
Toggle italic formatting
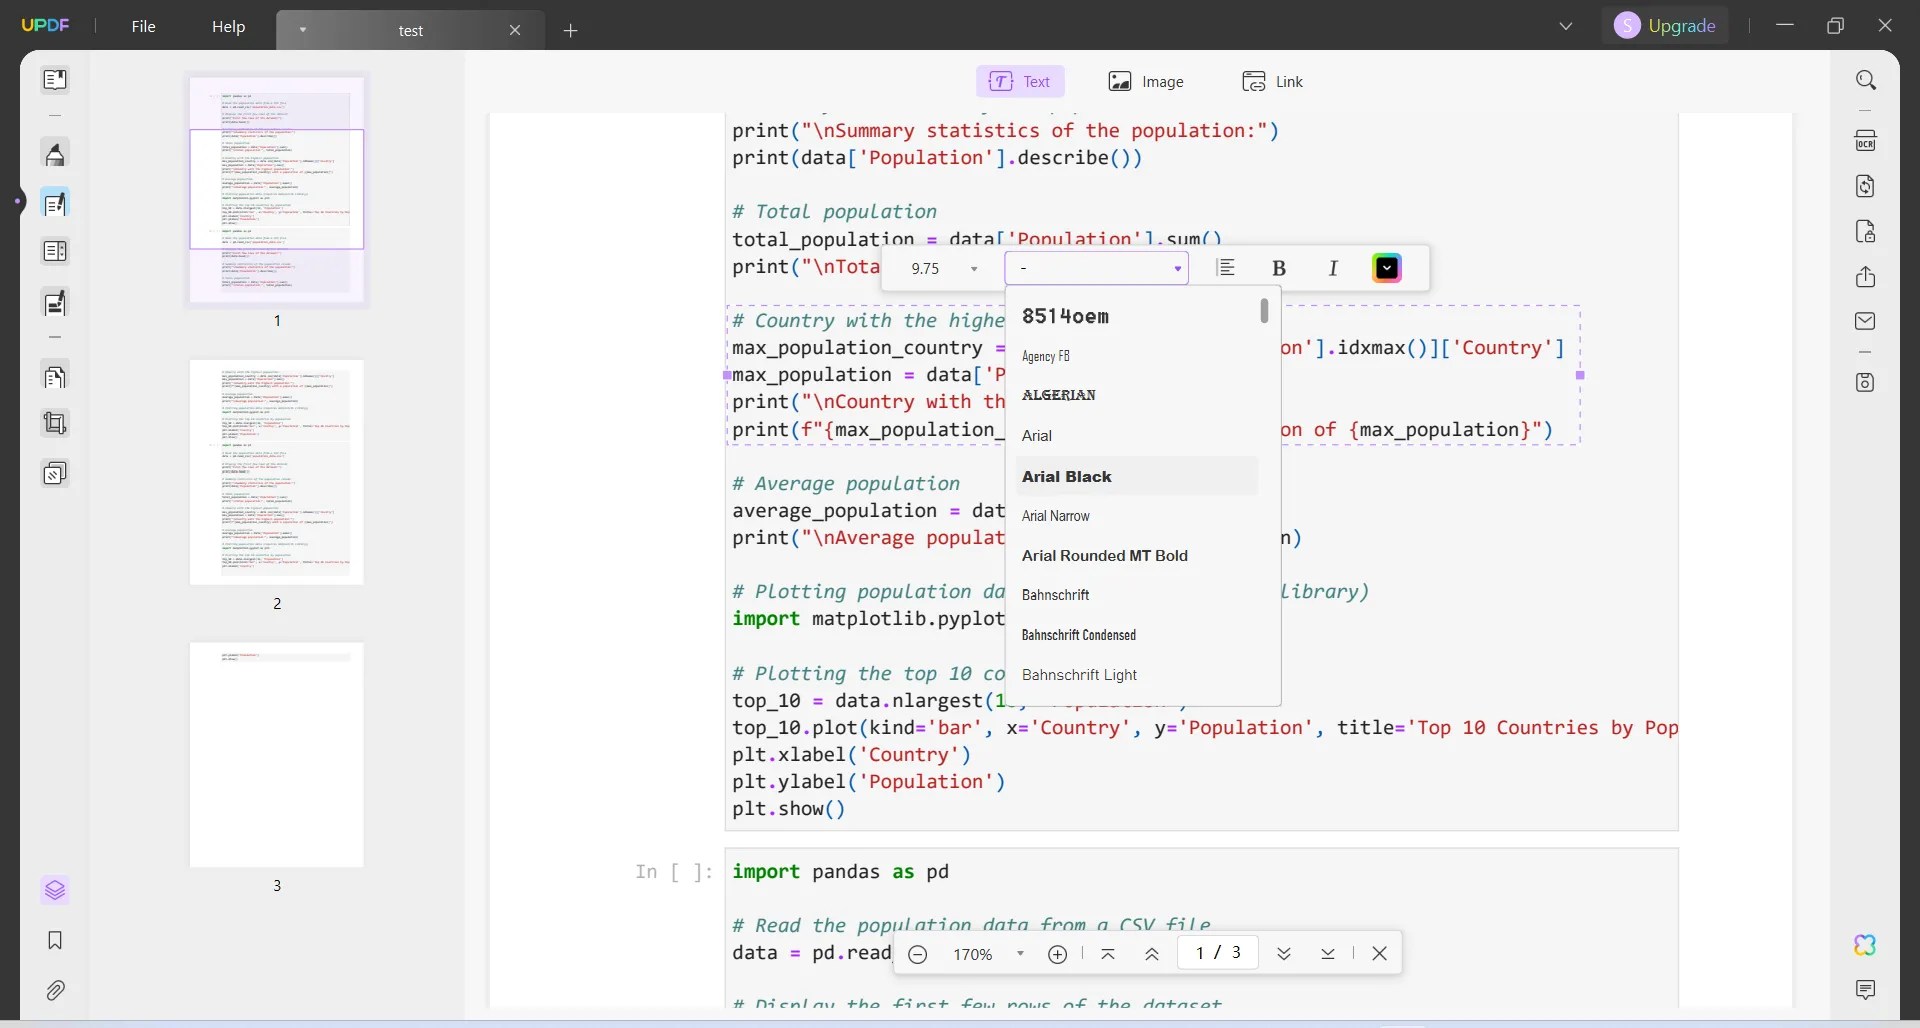(1333, 268)
